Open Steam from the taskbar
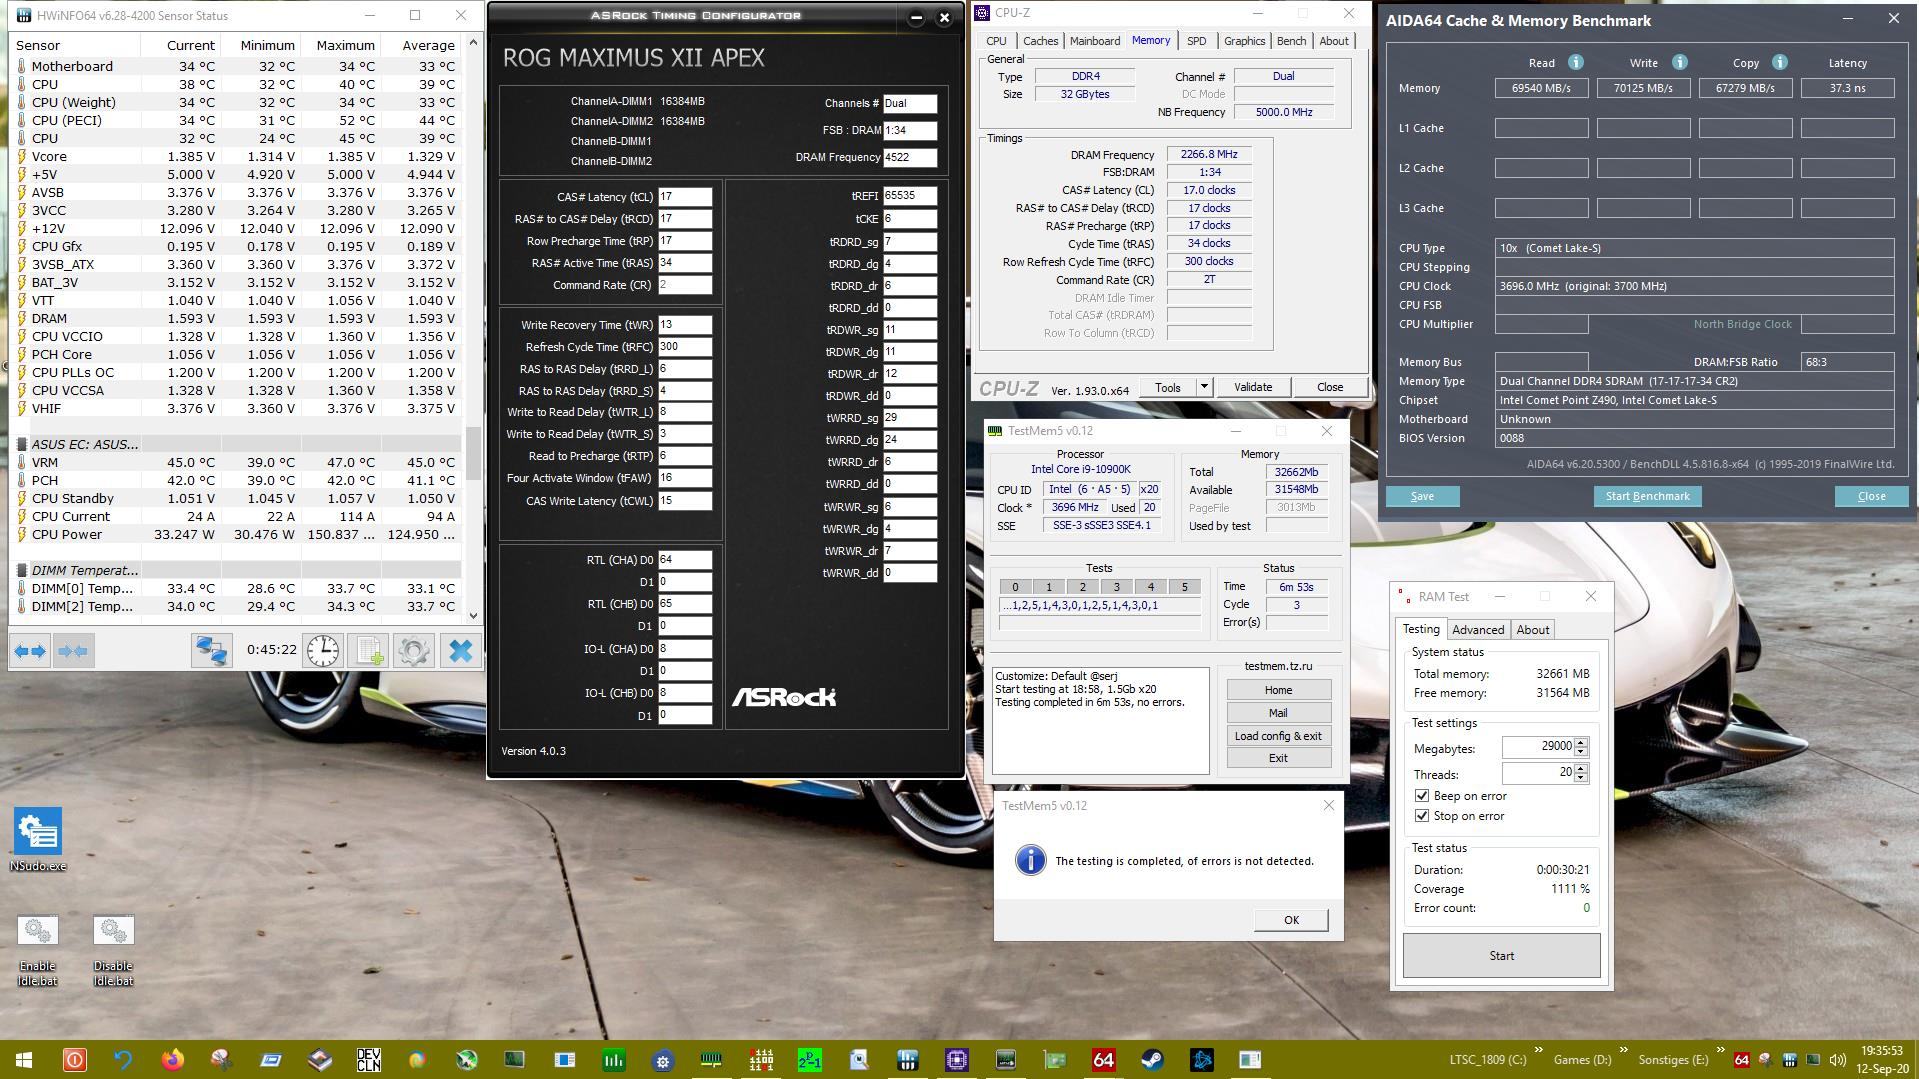Screen dimensions: 1919x1079 click(1152, 1060)
